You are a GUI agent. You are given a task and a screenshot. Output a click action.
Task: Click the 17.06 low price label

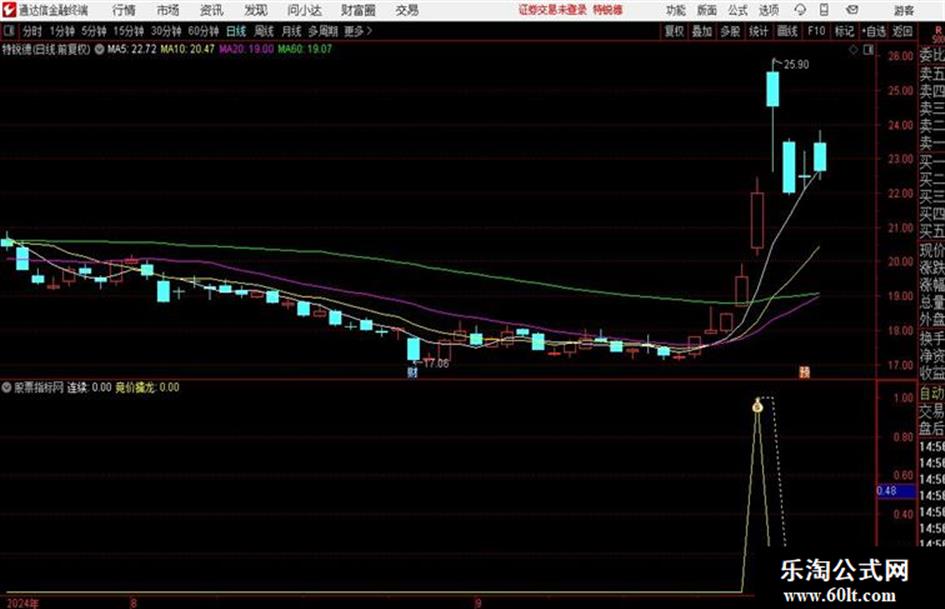tap(436, 364)
